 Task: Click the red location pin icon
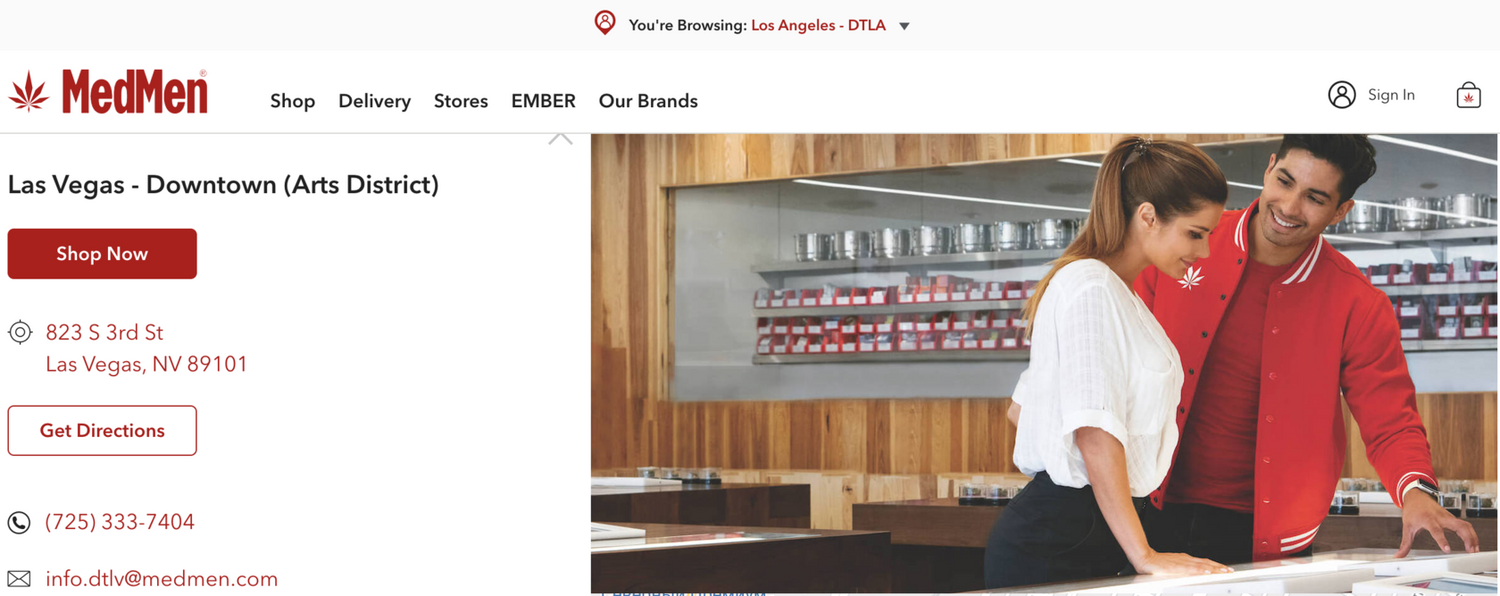605,23
